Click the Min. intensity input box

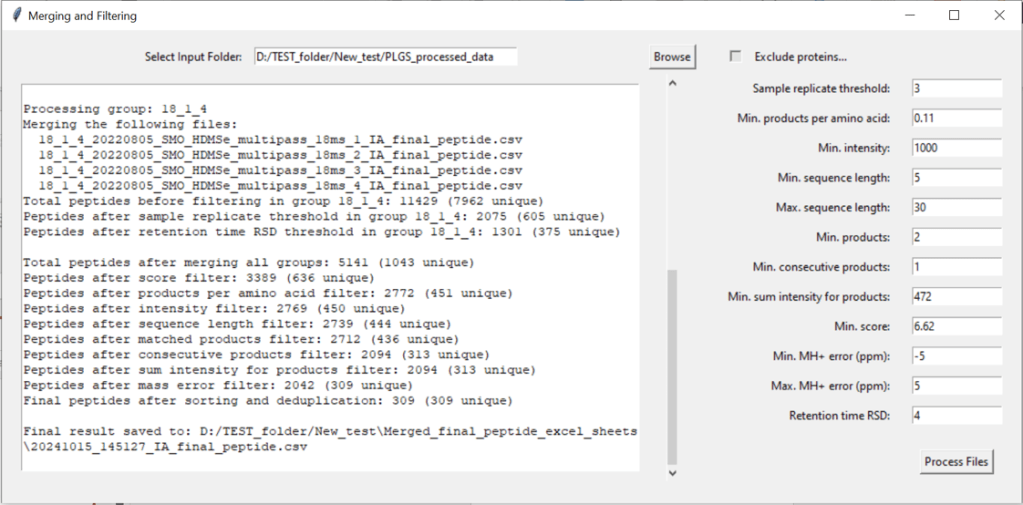coord(955,148)
